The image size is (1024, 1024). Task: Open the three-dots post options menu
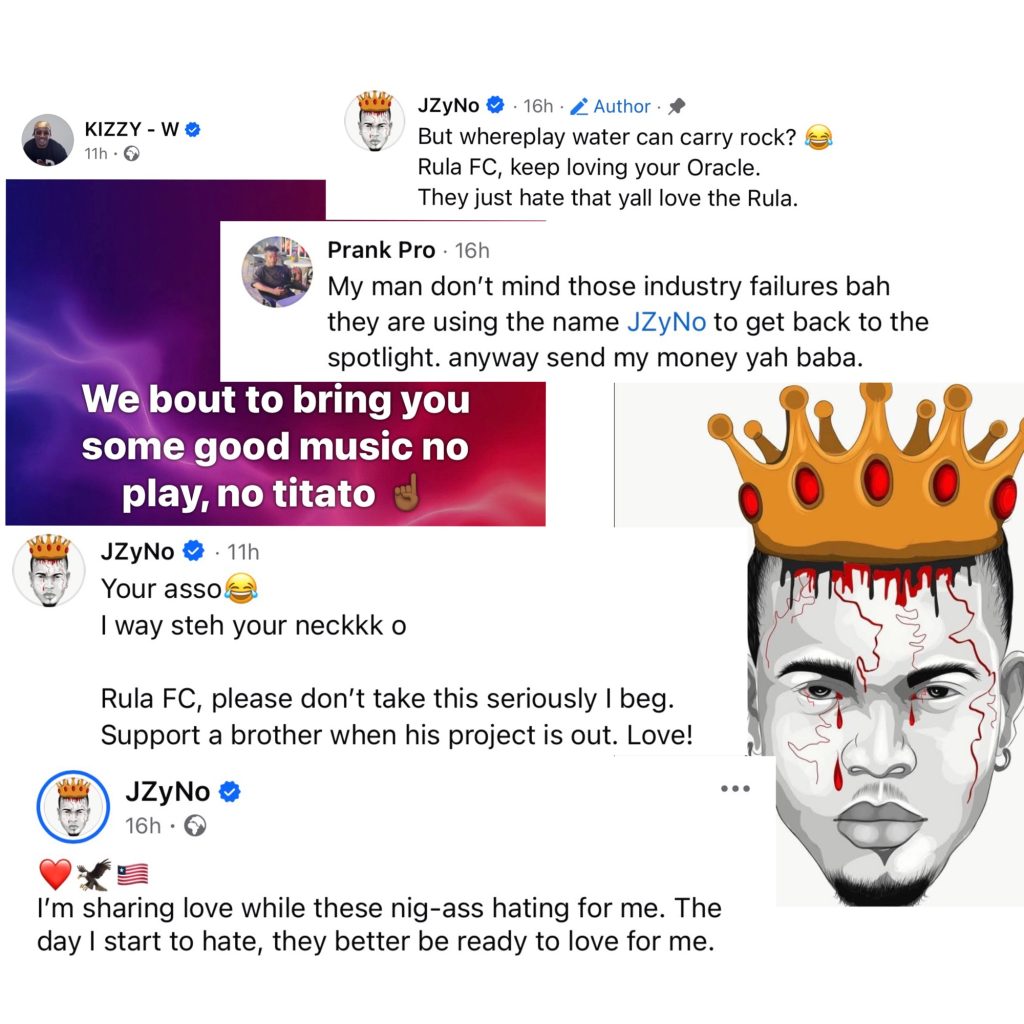735,789
